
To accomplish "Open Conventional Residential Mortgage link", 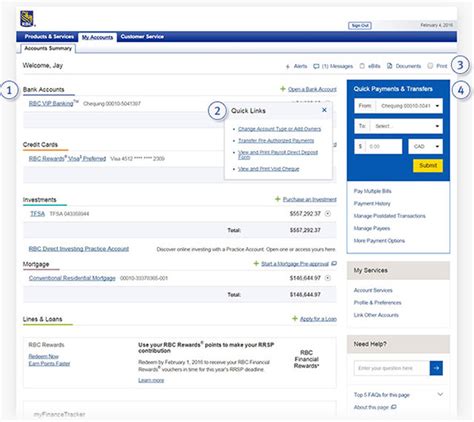I will [x=72, y=278].
